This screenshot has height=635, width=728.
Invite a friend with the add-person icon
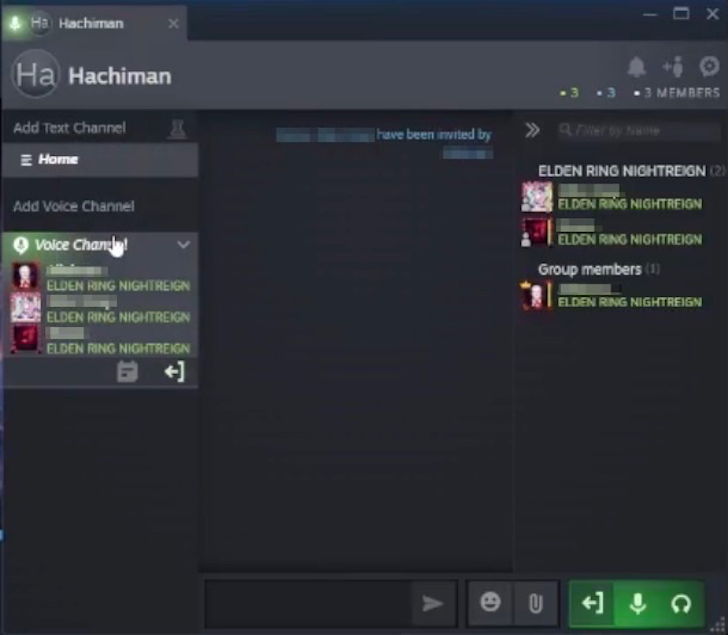pyautogui.click(x=673, y=67)
